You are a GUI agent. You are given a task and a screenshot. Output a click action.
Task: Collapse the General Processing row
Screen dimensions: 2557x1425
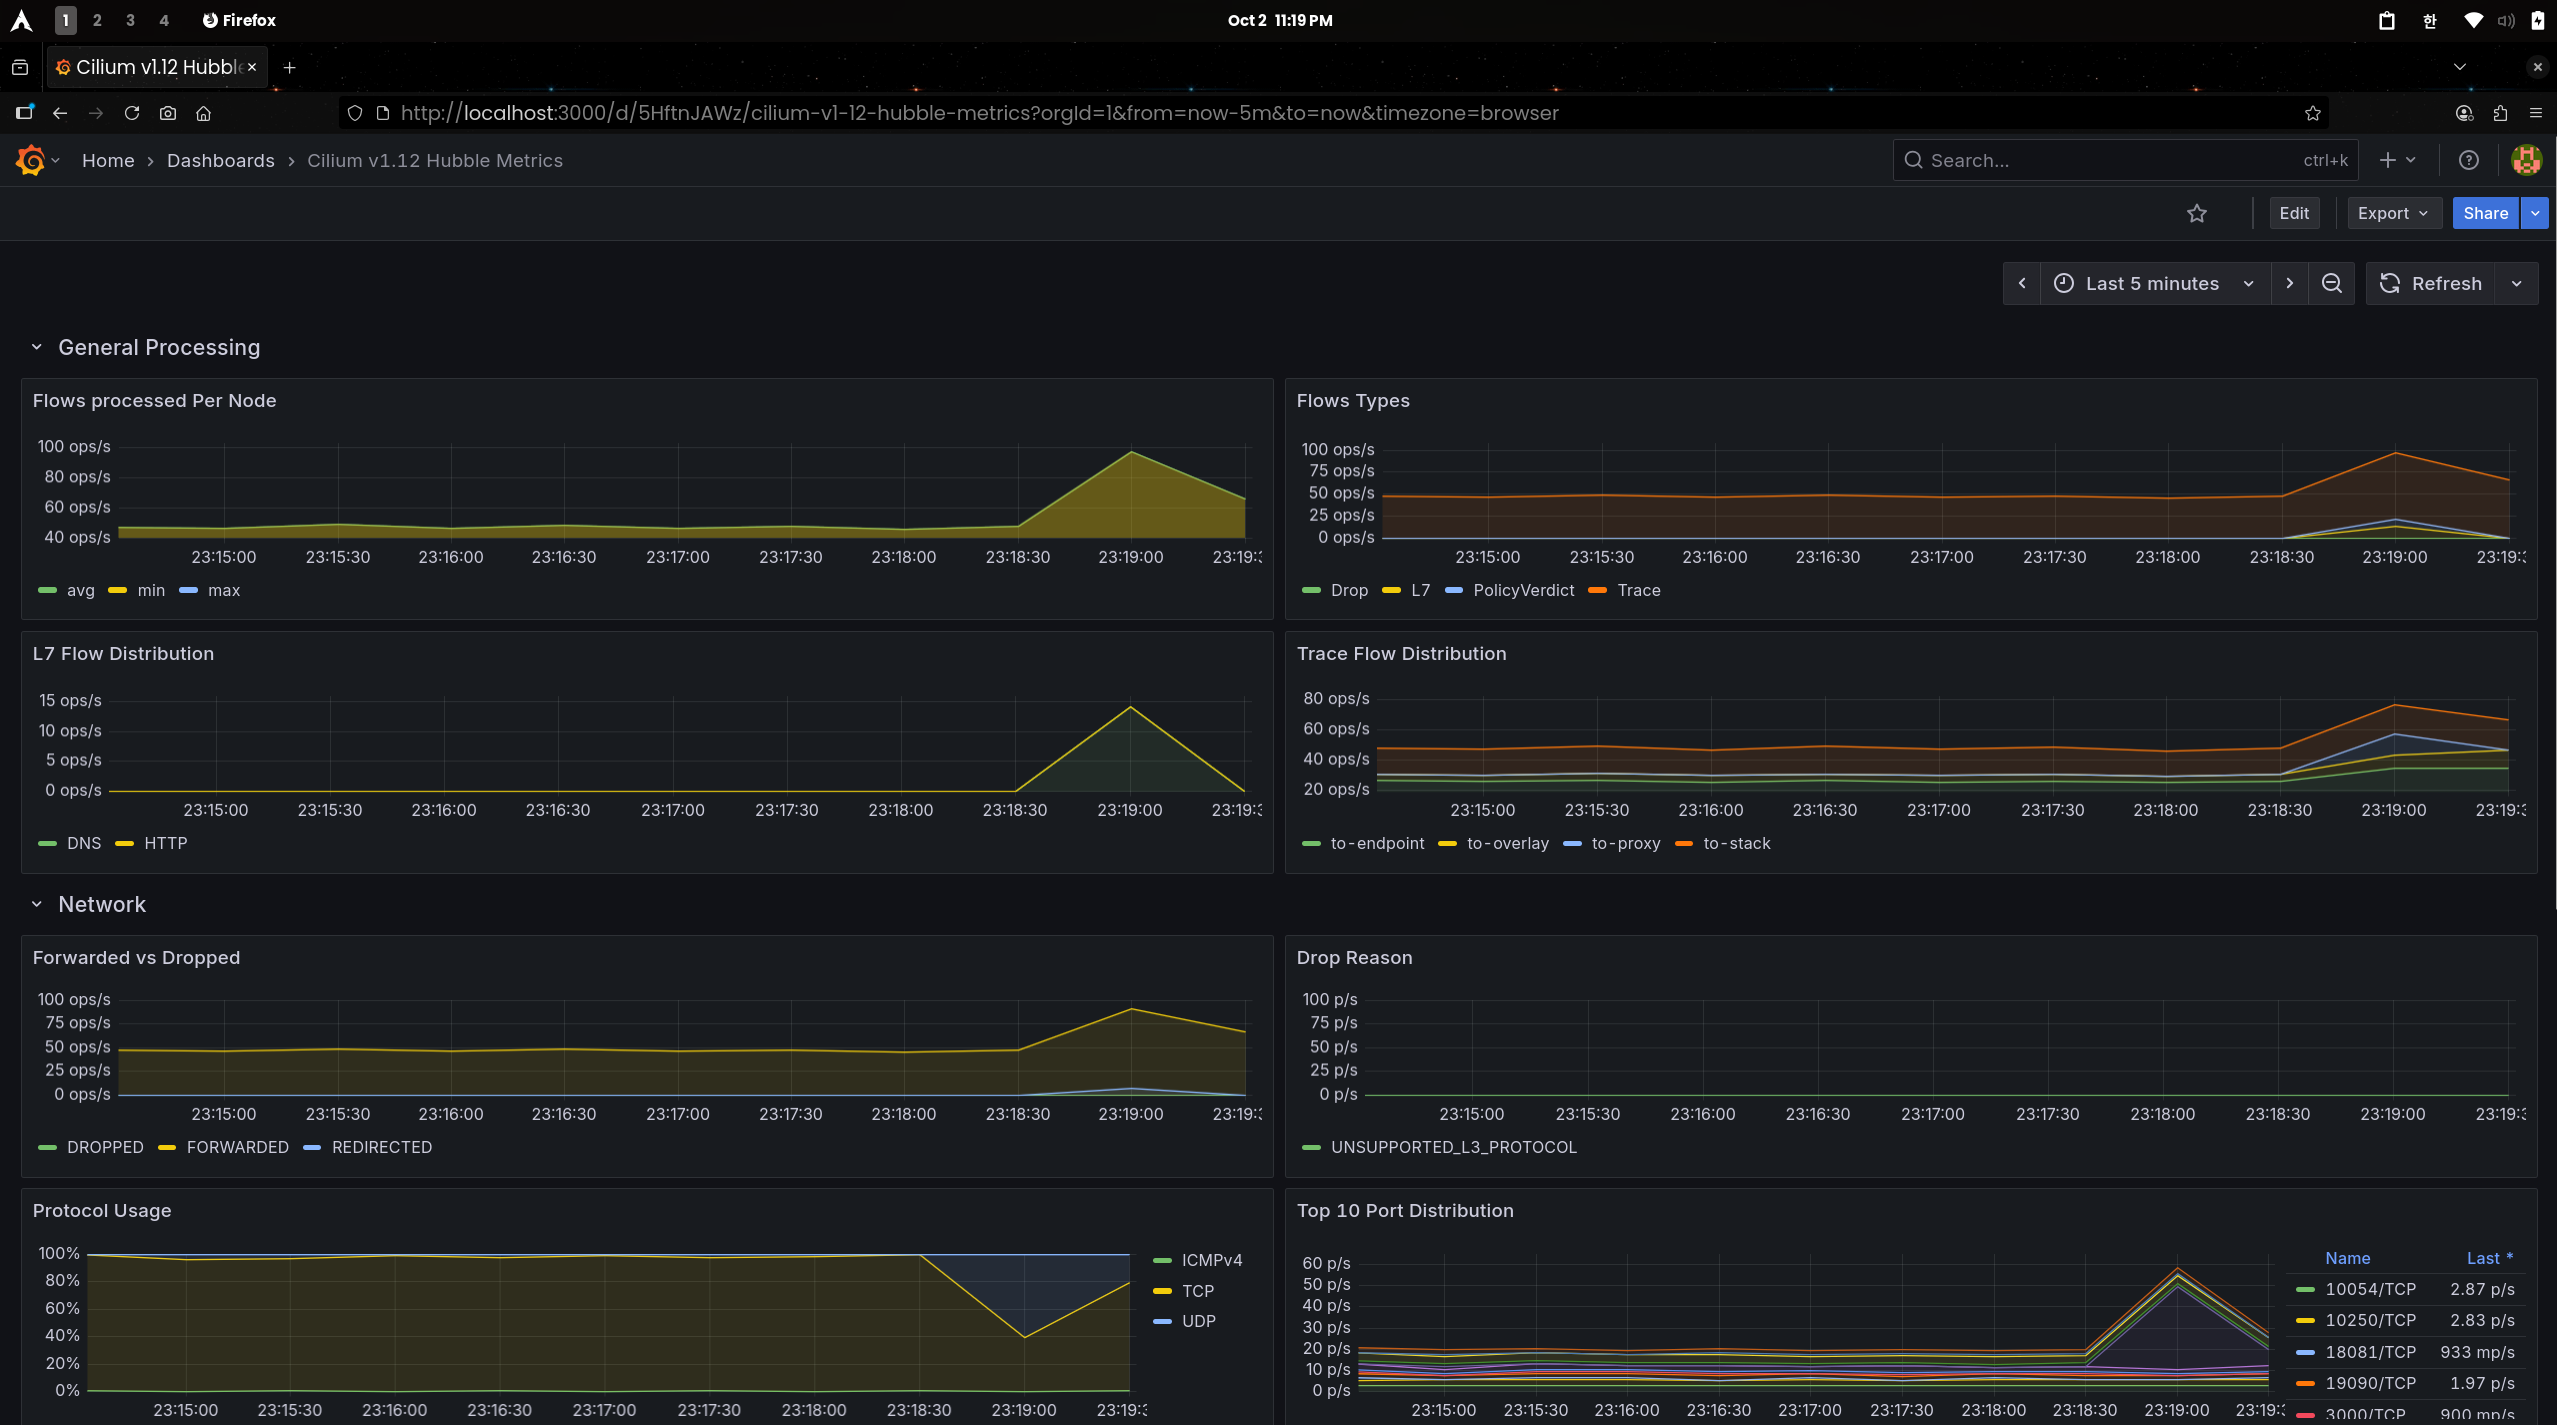(x=37, y=347)
